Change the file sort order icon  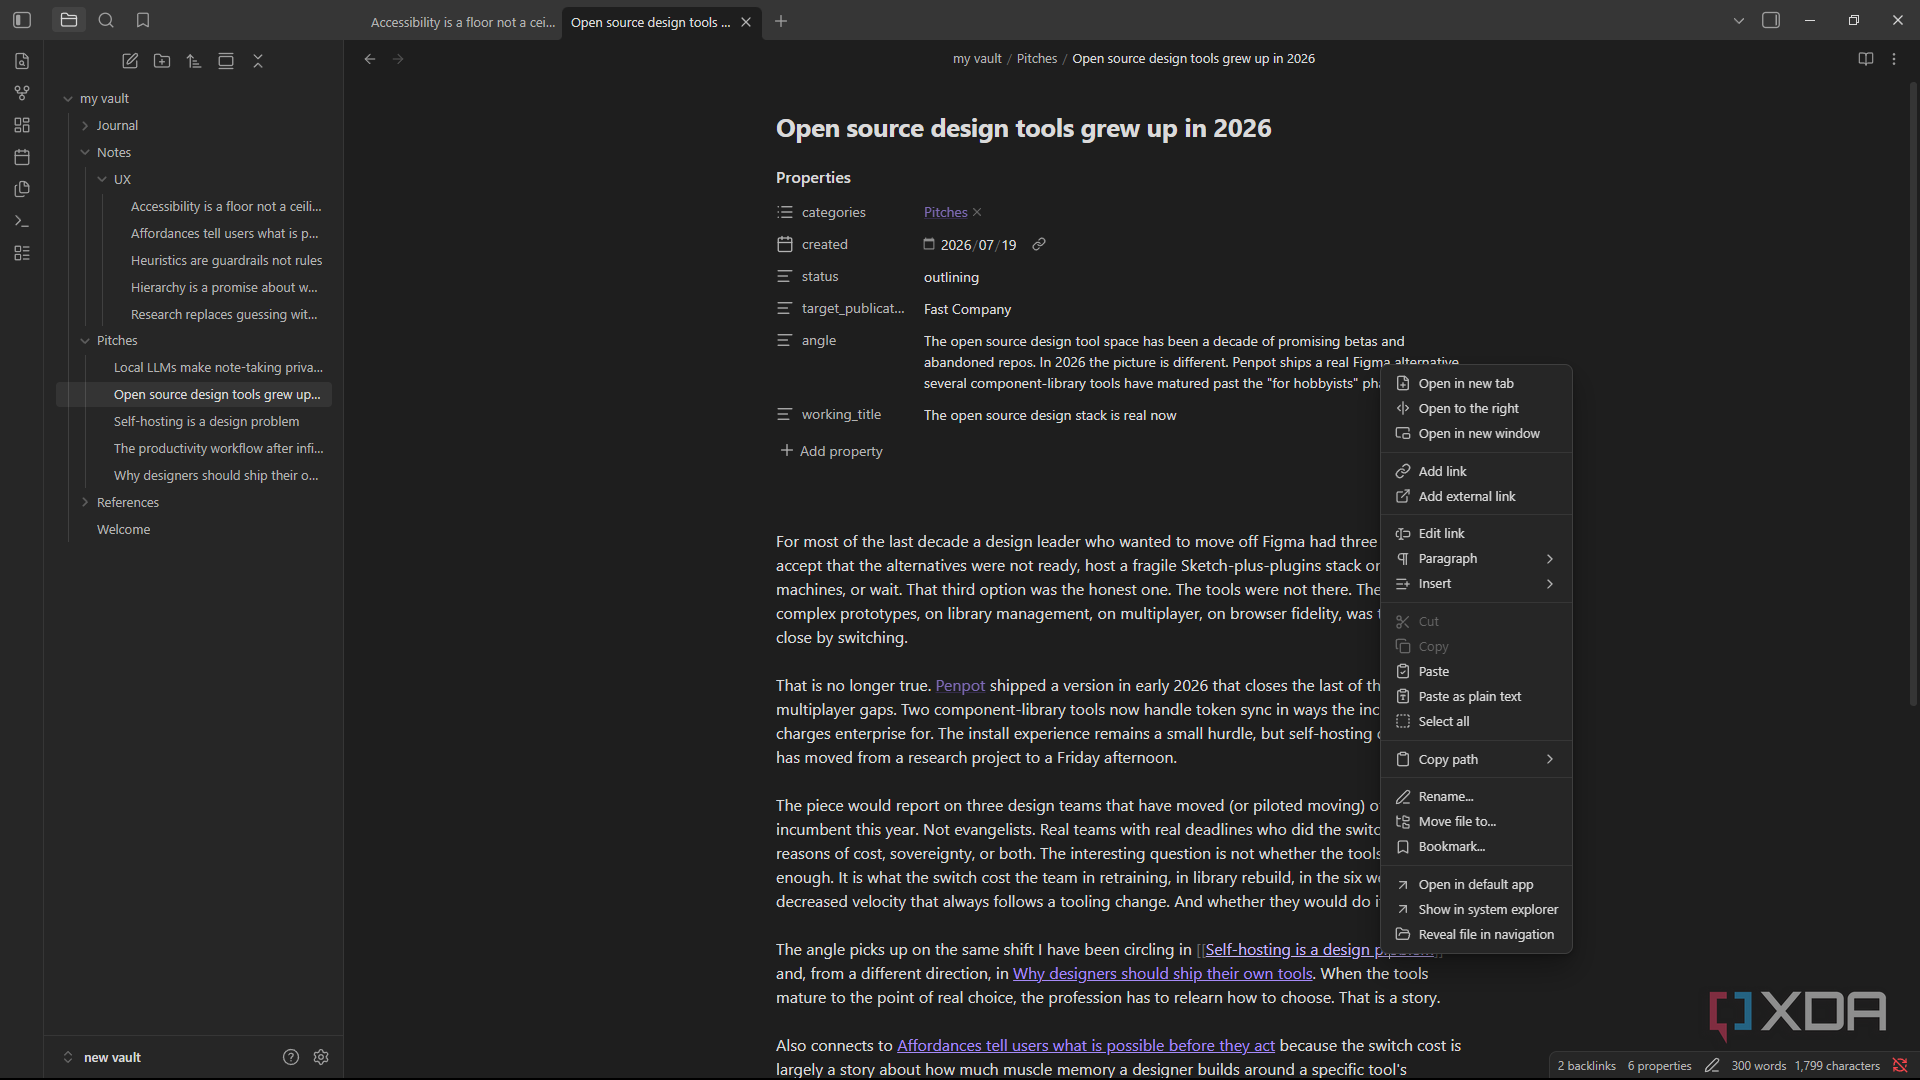pyautogui.click(x=194, y=61)
